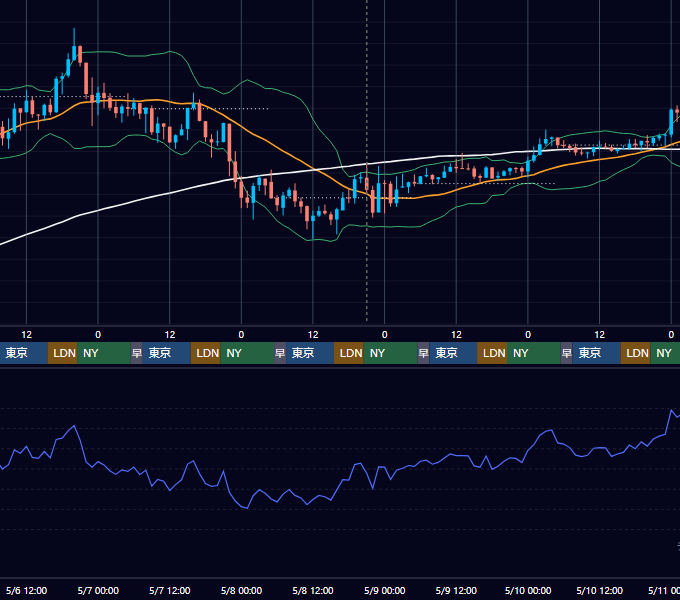Select the 東京 session block on 5/10
Viewport: 680px width, 600px height.
[x=596, y=353]
